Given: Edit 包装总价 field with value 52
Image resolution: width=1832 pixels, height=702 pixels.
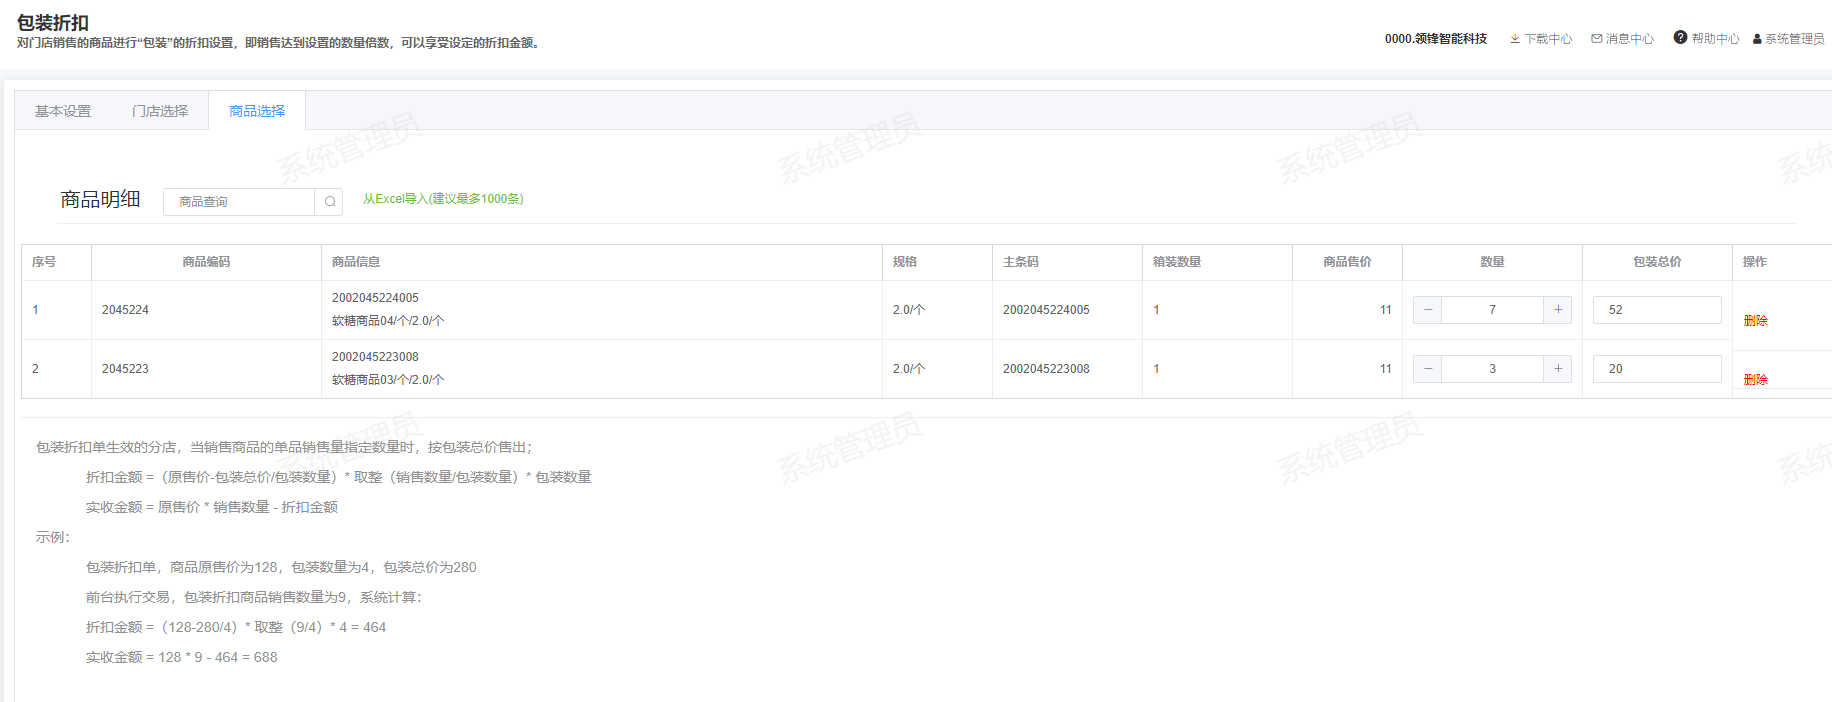Looking at the screenshot, I should pos(1657,310).
